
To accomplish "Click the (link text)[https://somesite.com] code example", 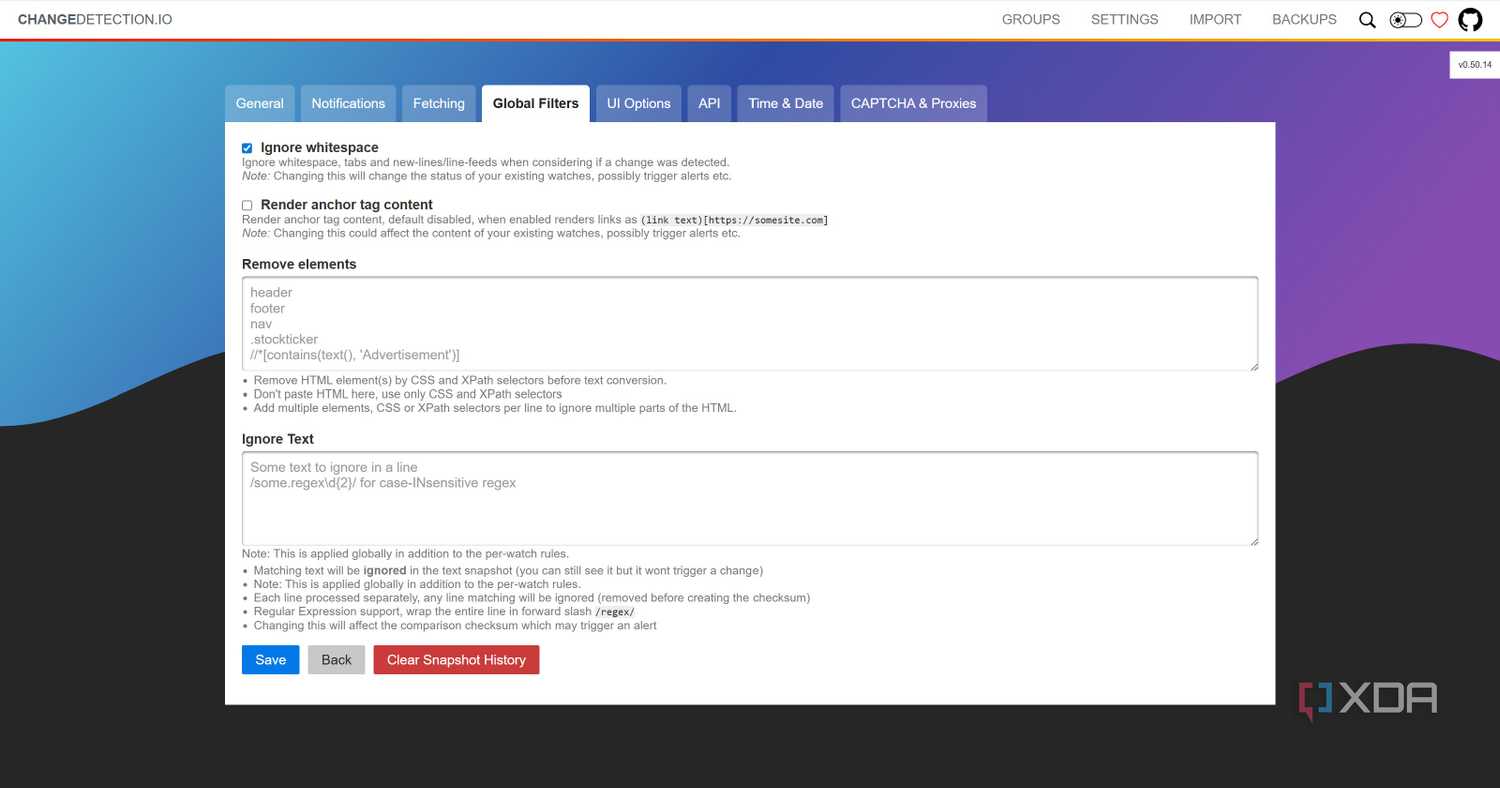I will tap(734, 220).
